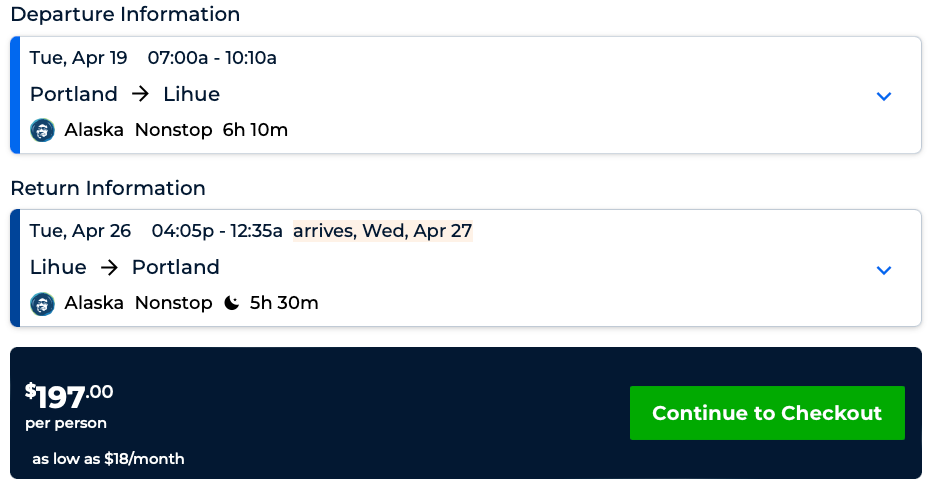Click the Alaska logo on the return flight
Image resolution: width=928 pixels, height=482 pixels.
tap(42, 303)
